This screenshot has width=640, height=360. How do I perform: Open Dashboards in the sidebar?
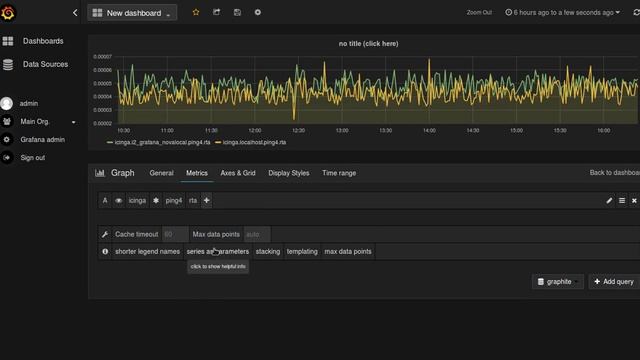[x=43, y=41]
